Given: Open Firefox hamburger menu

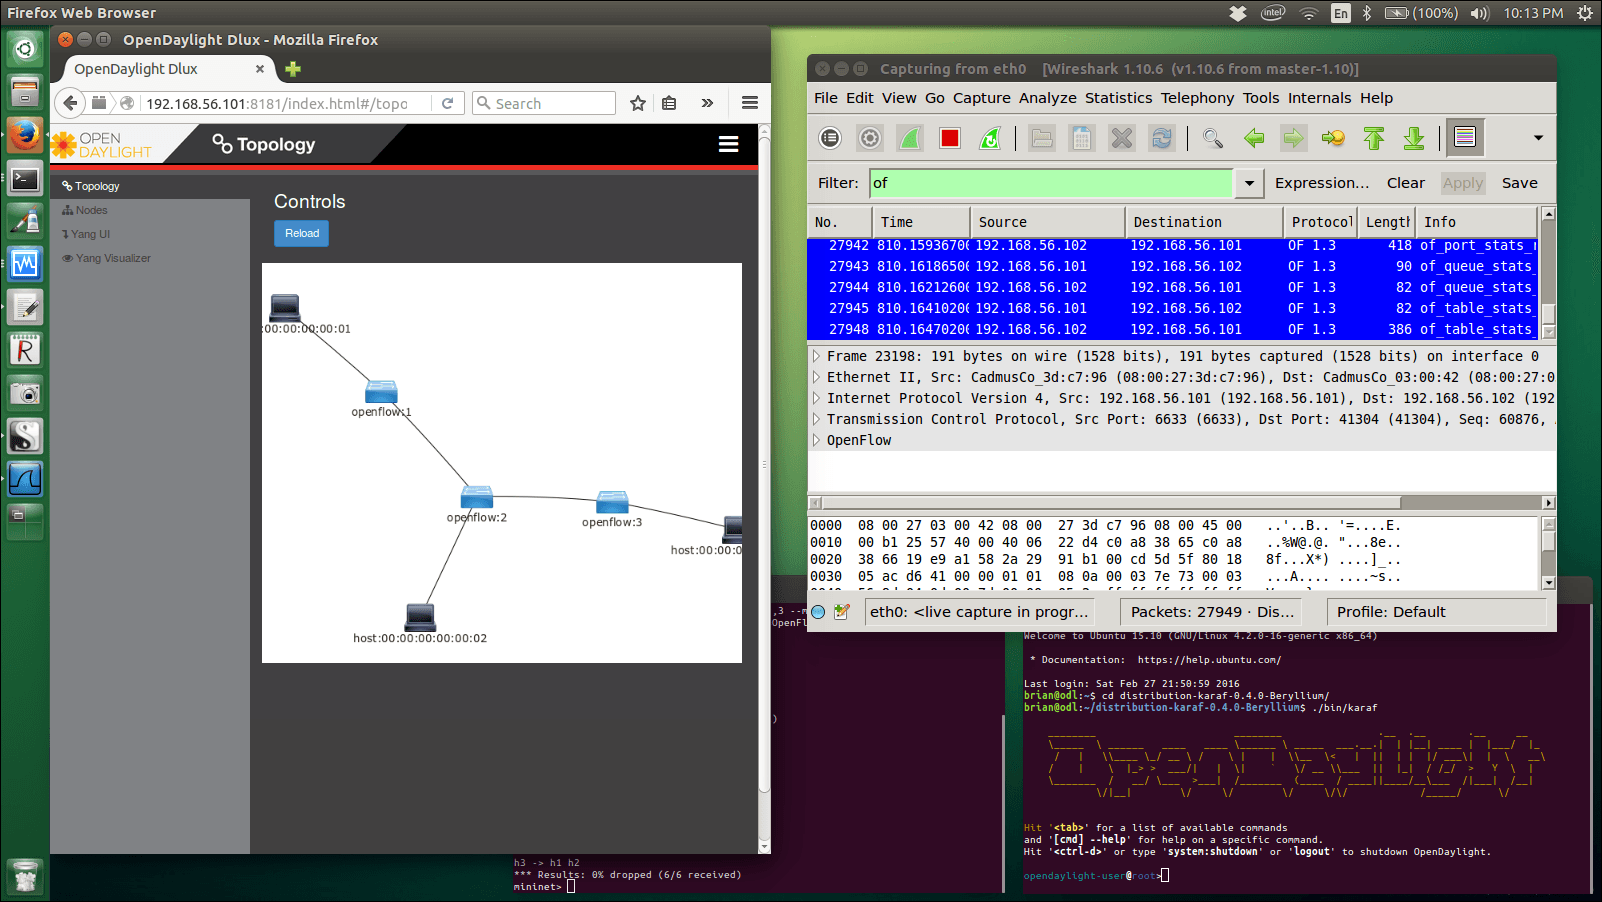Looking at the screenshot, I should [749, 103].
